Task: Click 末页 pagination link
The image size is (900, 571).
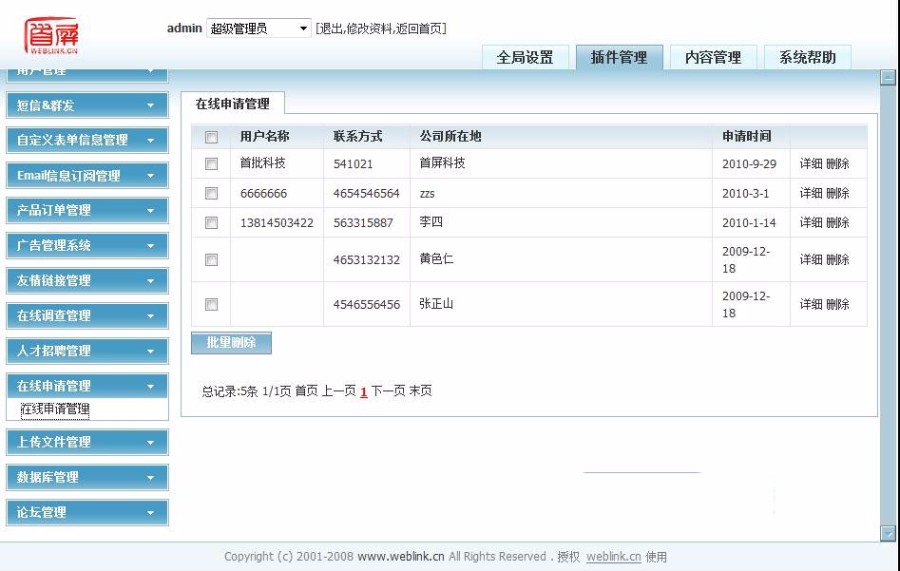Action: (420, 391)
